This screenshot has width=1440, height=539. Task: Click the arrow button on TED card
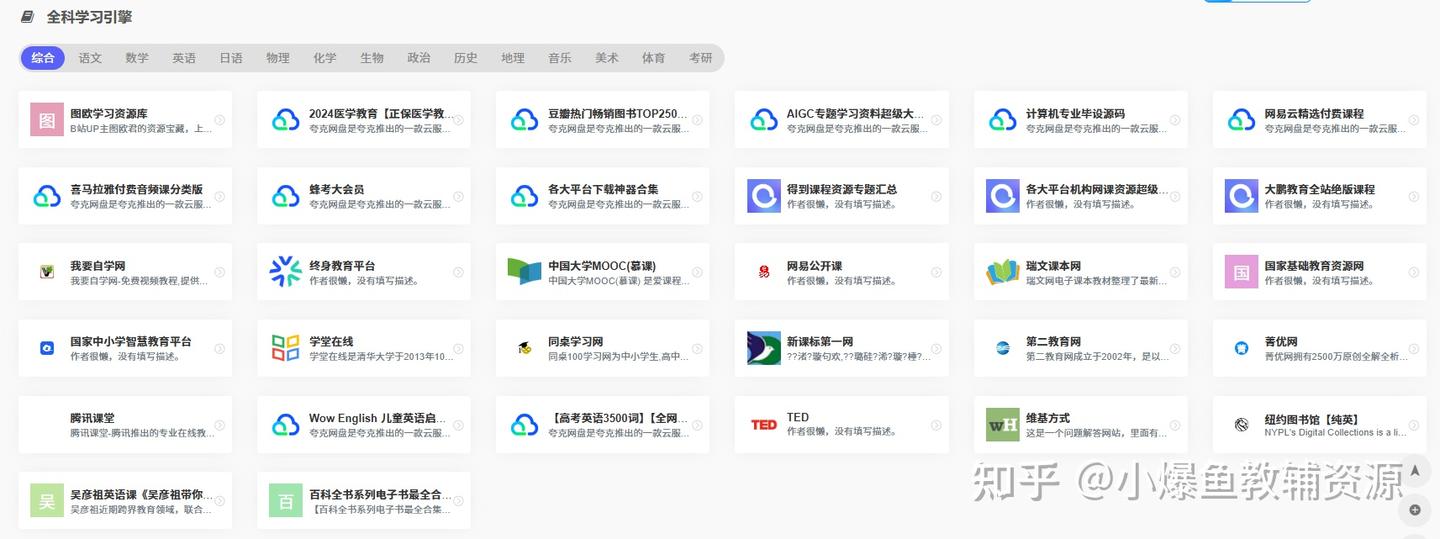tap(936, 424)
